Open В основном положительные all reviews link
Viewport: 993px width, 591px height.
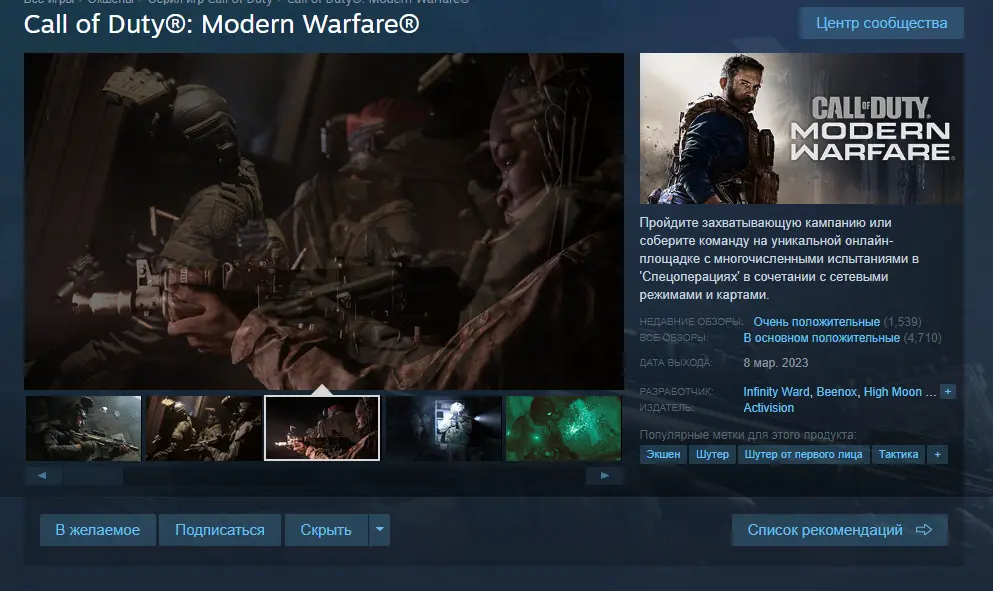821,338
